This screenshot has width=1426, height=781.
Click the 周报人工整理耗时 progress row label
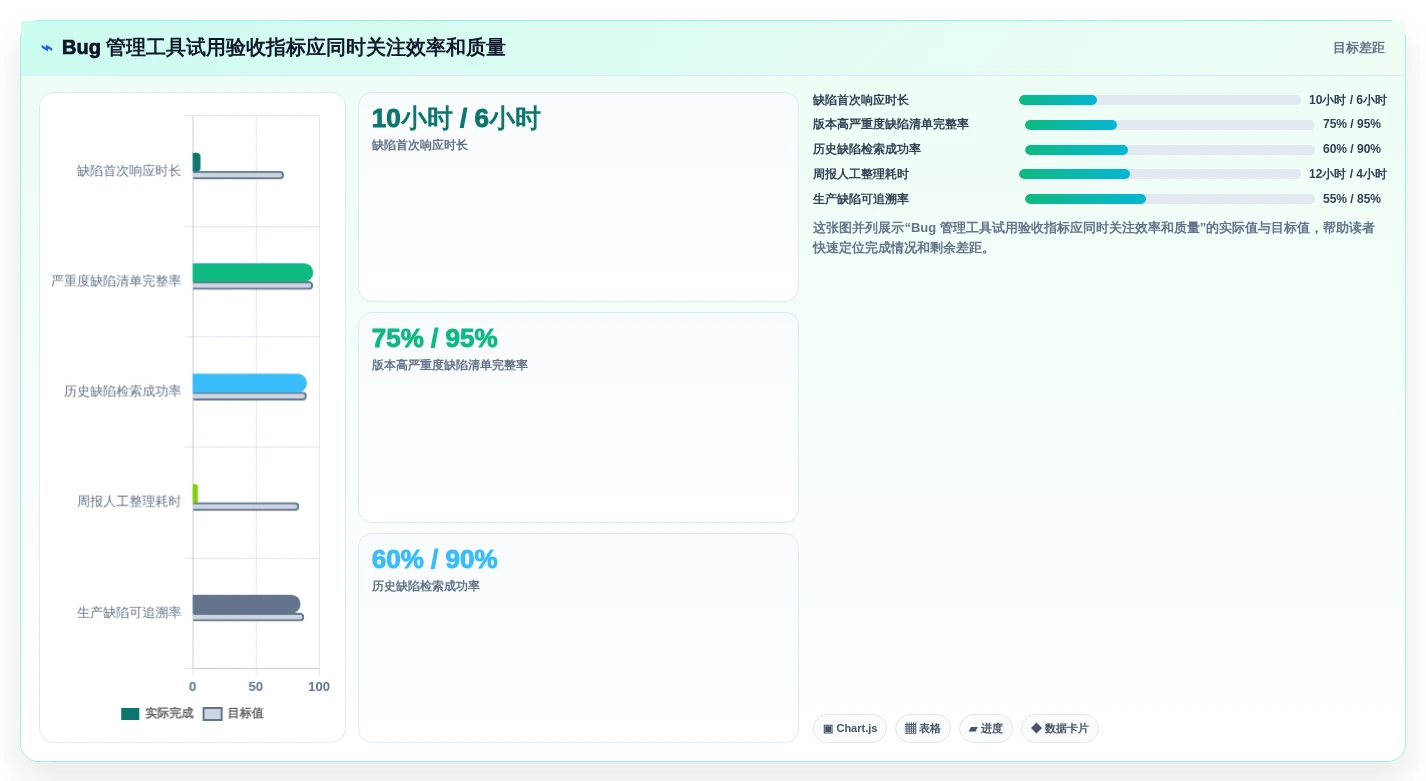click(861, 174)
